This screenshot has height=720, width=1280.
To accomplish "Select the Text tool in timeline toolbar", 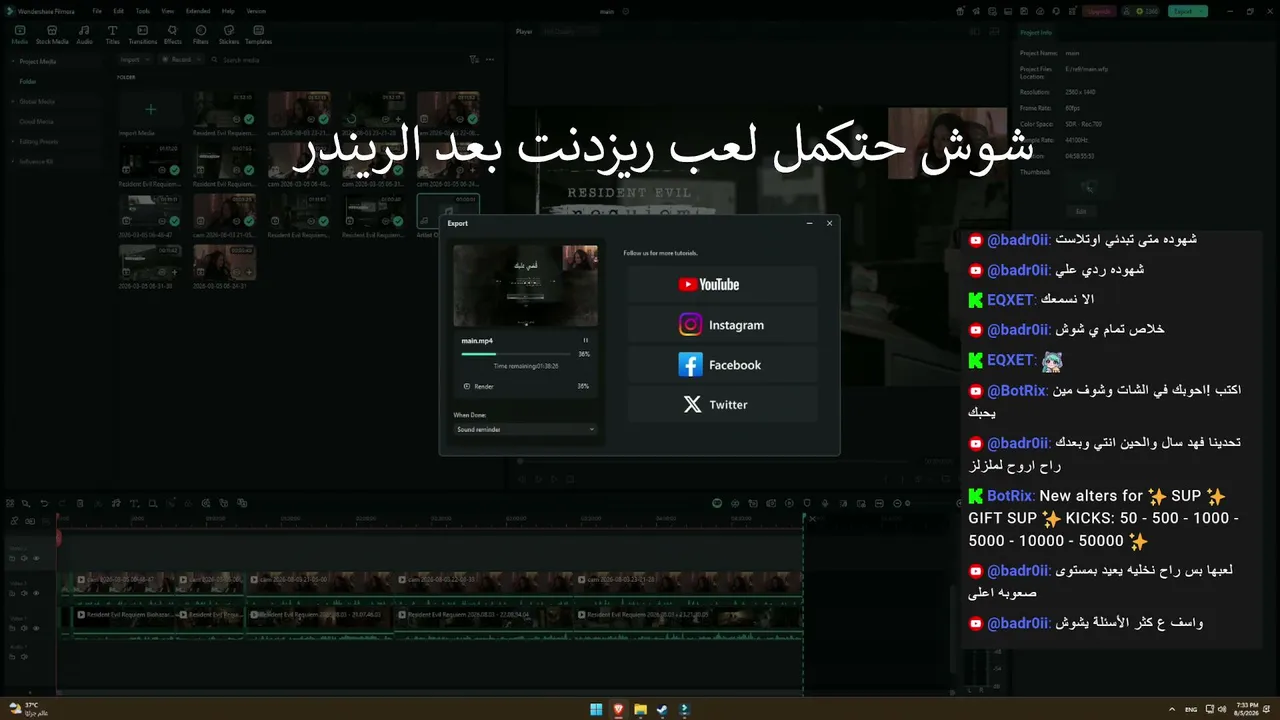I will (x=134, y=503).
